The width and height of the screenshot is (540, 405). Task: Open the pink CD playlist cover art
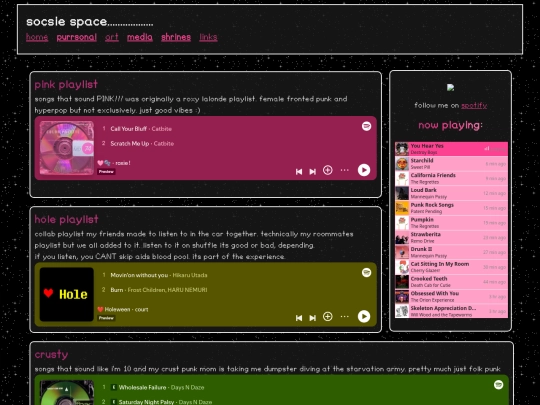pos(66,148)
